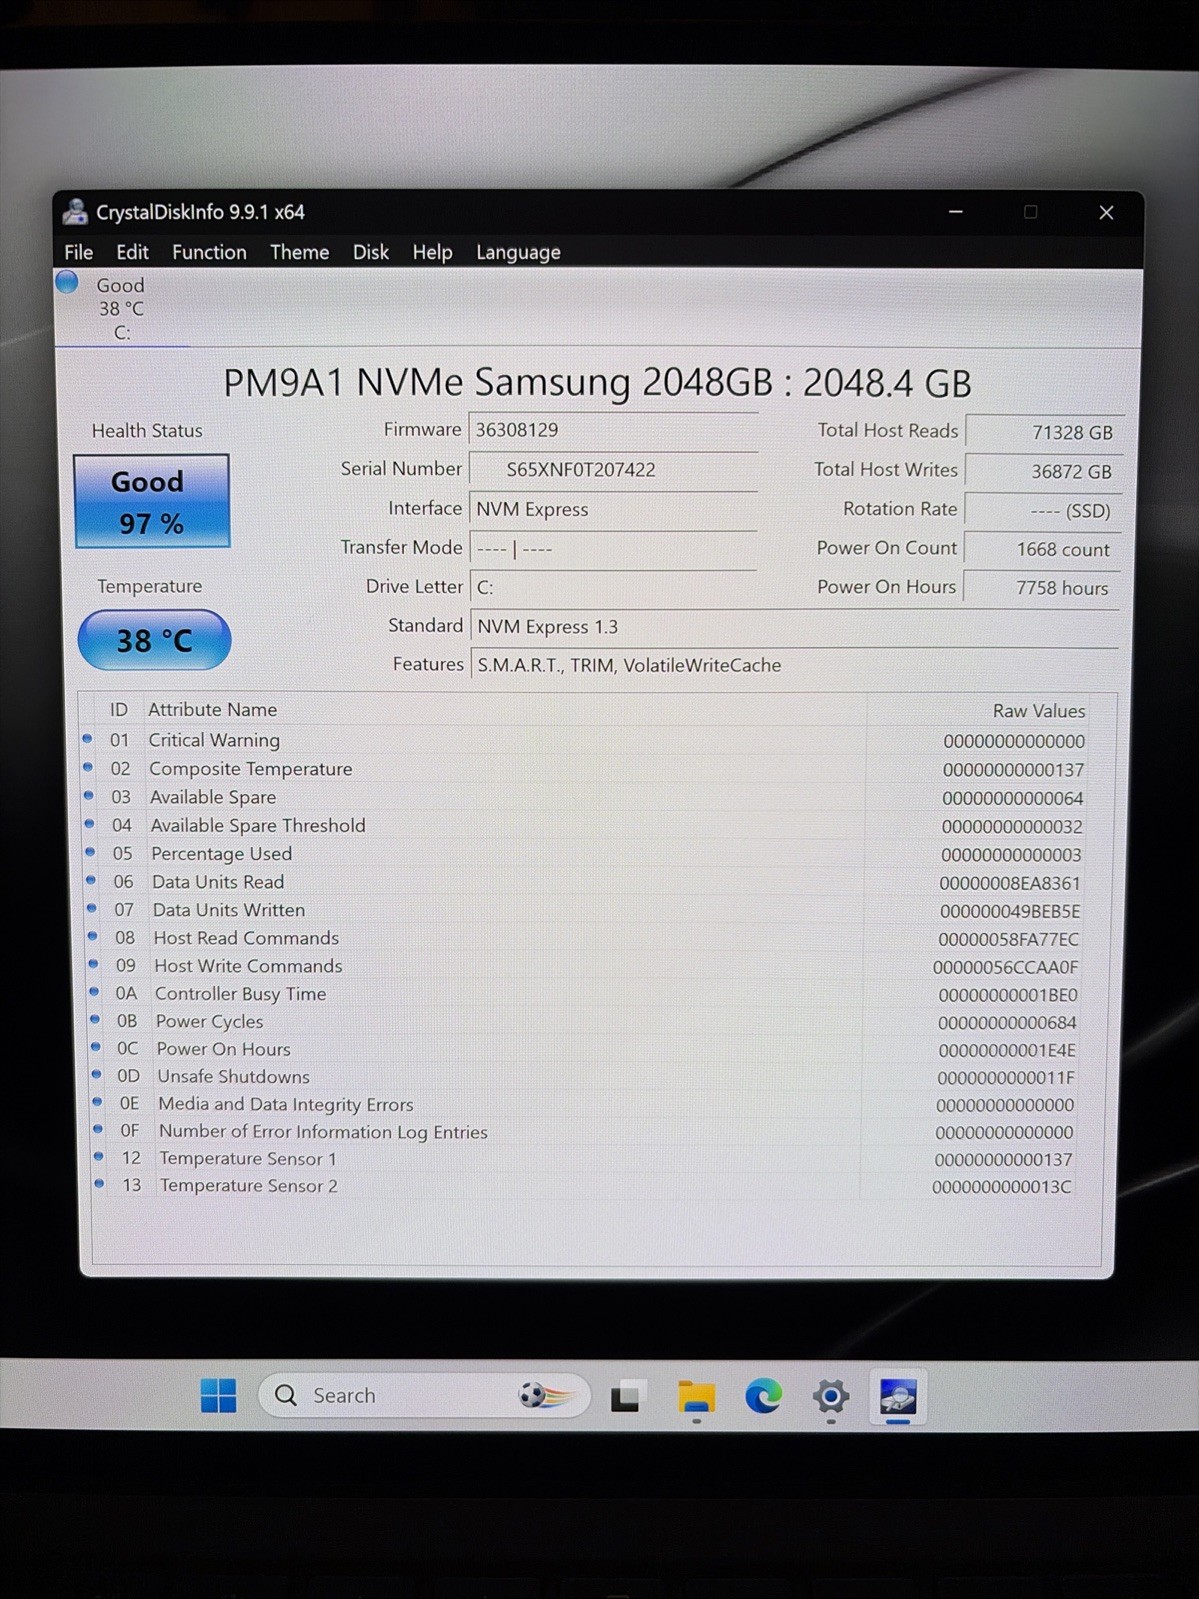This screenshot has height=1599, width=1199.
Task: Click raw value 00000000001E4E
Action: [1007, 1050]
